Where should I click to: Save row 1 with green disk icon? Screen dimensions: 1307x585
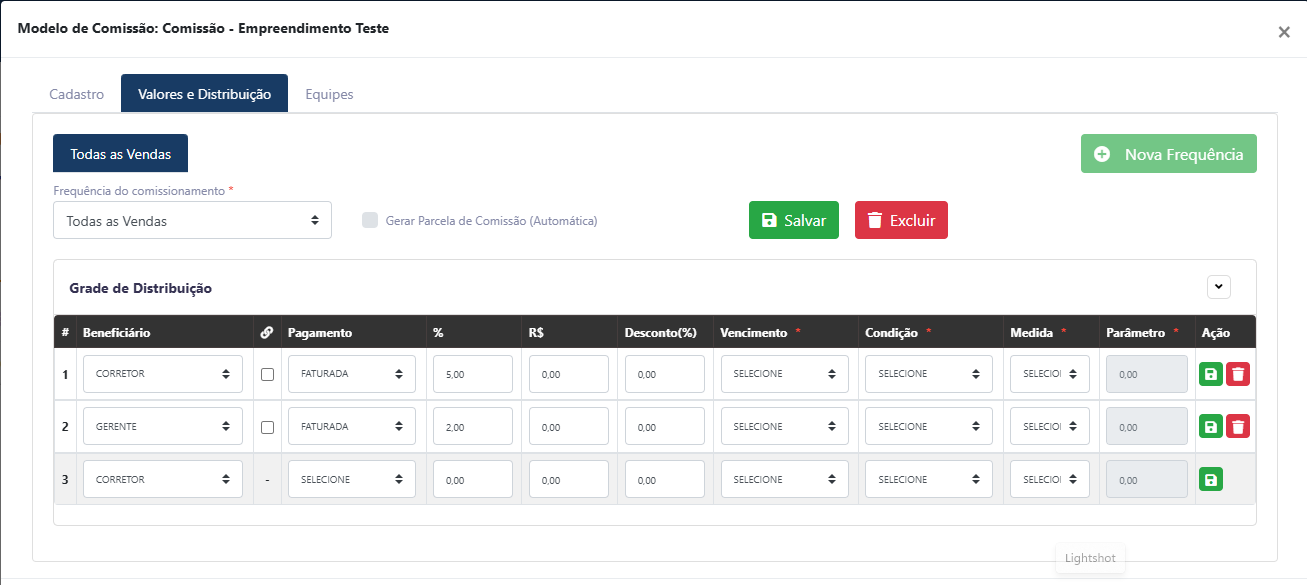tap(1211, 374)
